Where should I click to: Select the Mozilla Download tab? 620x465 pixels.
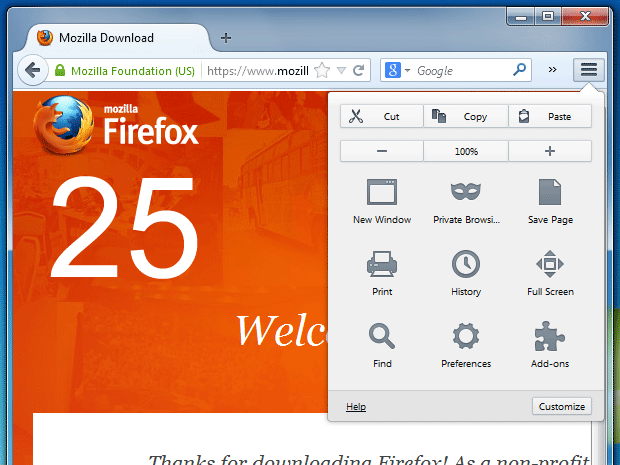(x=119, y=38)
